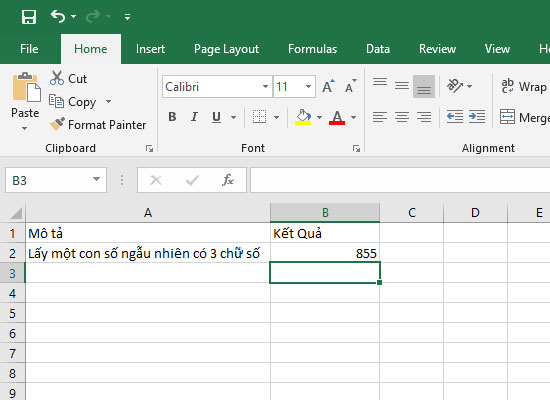Image resolution: width=550 pixels, height=400 pixels.
Task: Activate the Format Painter brush
Action: (x=98, y=125)
